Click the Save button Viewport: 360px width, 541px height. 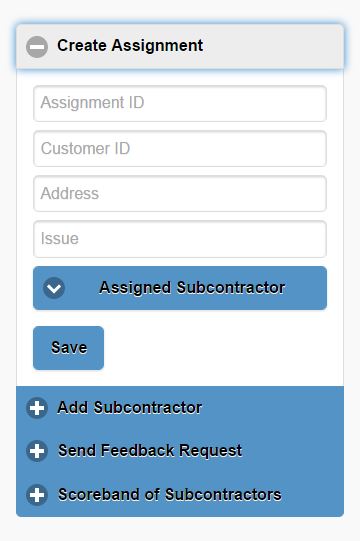point(68,348)
